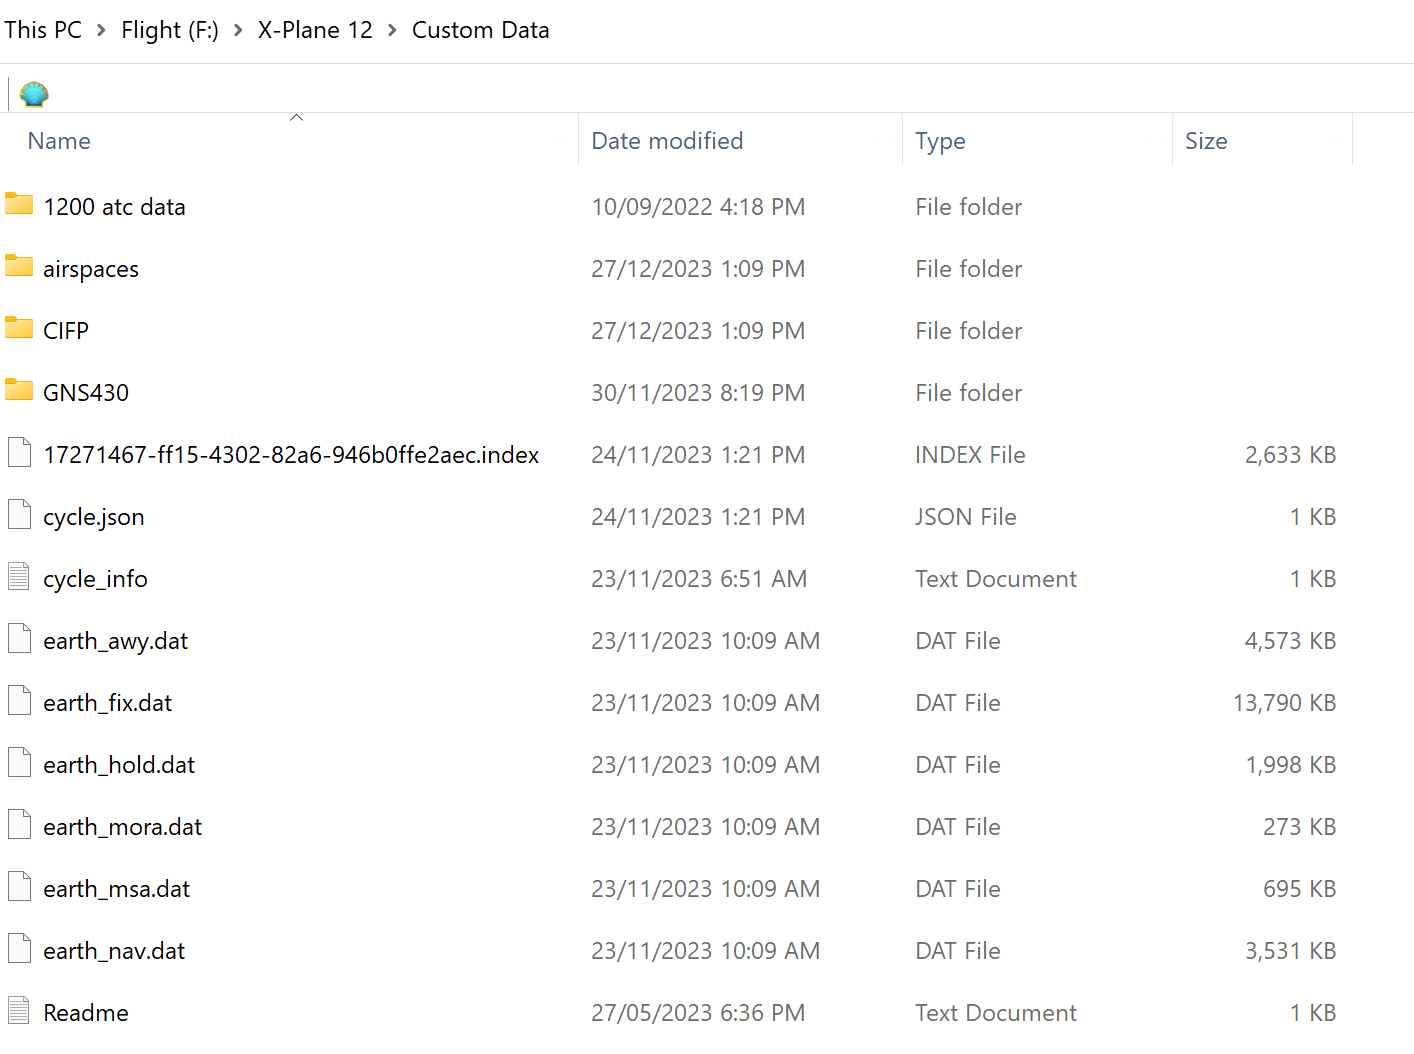This screenshot has width=1414, height=1054.
Task: Click the shell icon in the toolbar
Action: point(34,94)
